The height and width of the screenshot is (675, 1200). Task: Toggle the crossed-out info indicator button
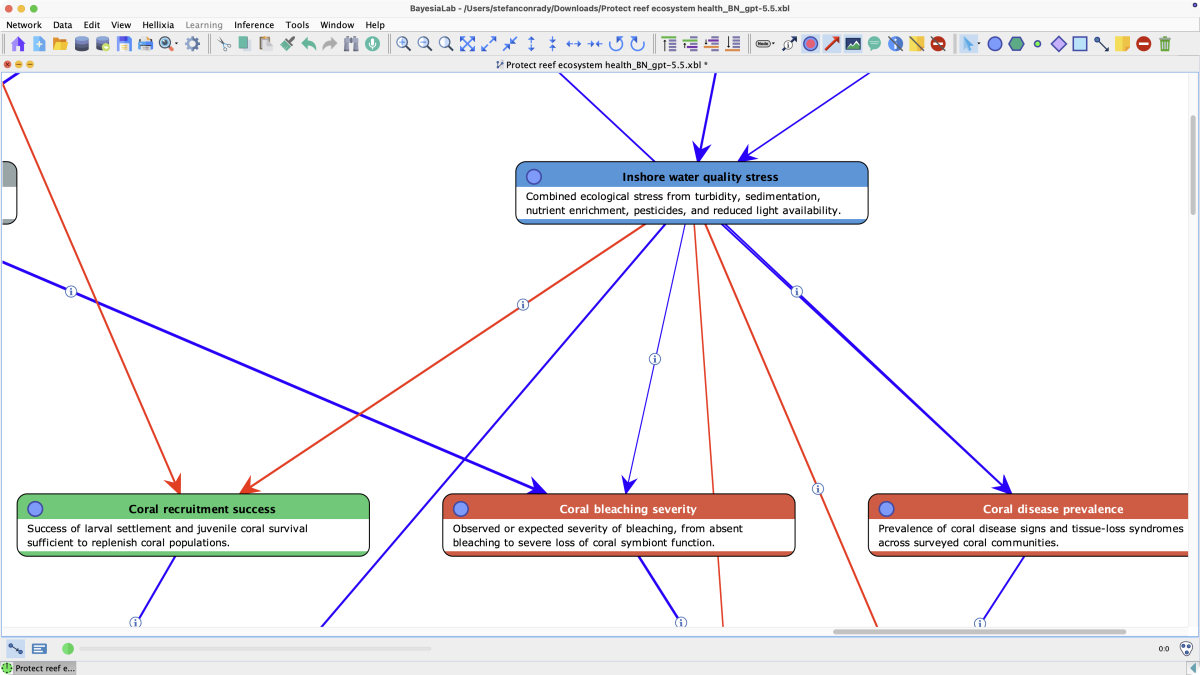pyautogui.click(x=895, y=44)
